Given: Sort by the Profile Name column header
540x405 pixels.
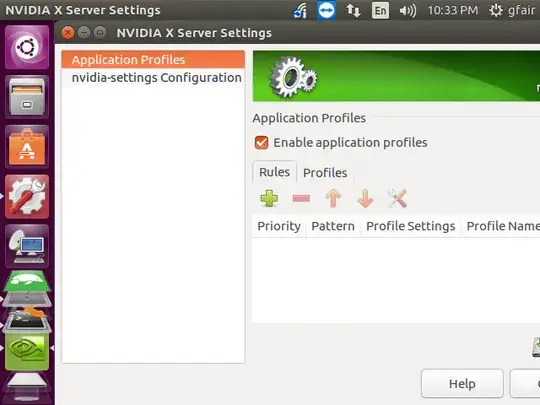Looking at the screenshot, I should point(502,226).
